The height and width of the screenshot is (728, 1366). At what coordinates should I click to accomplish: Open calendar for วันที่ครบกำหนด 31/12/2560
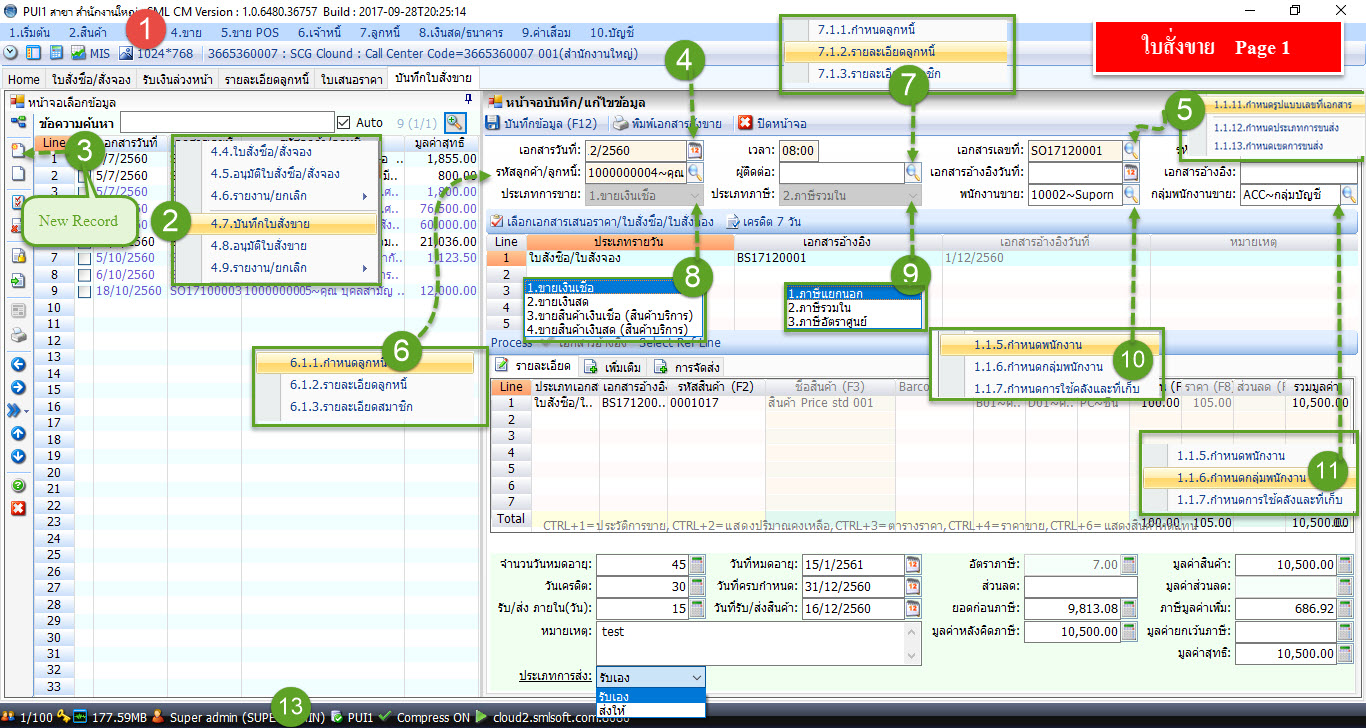click(913, 586)
